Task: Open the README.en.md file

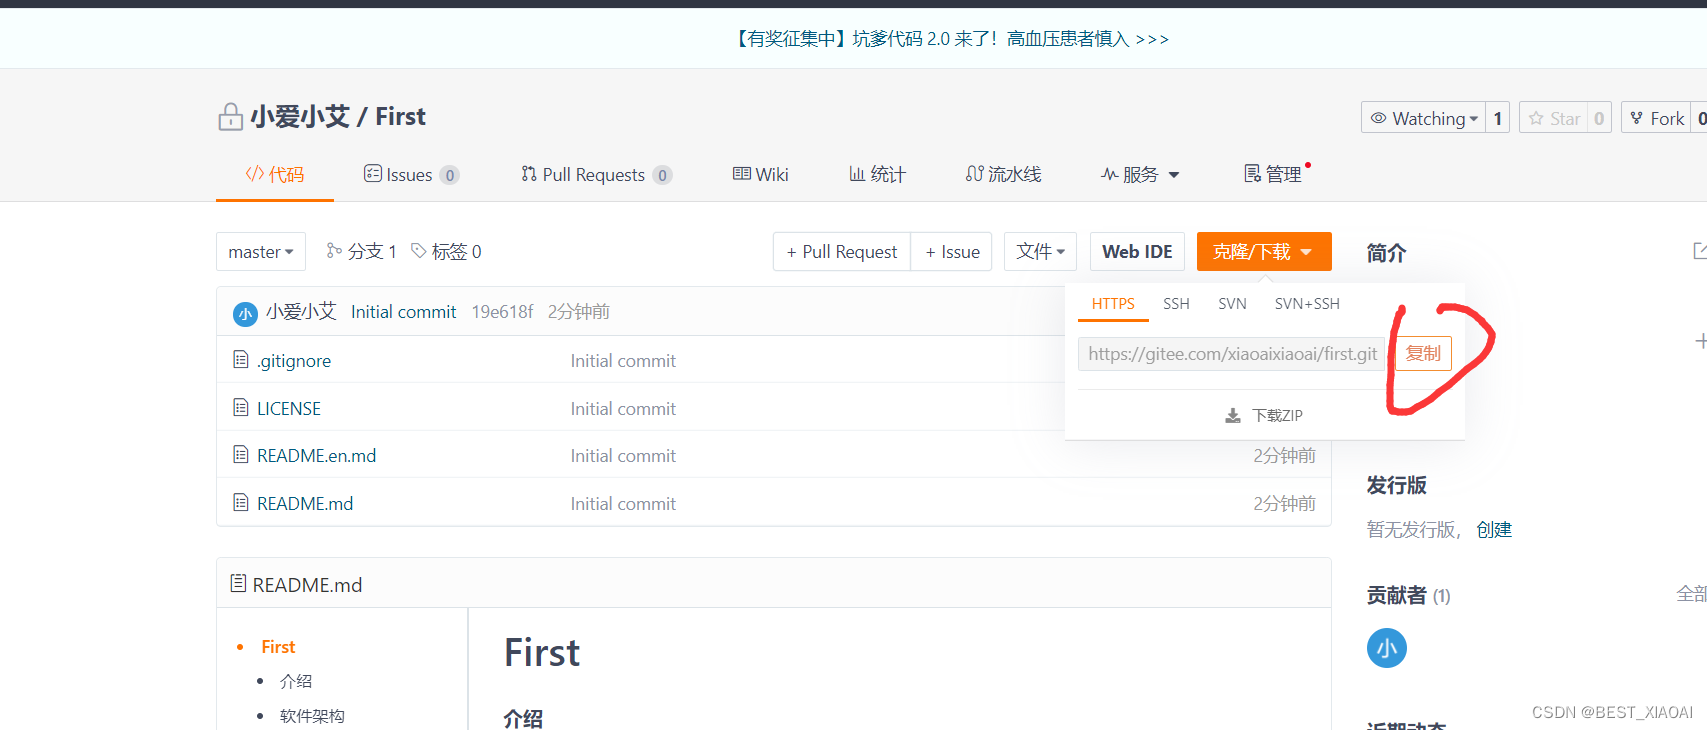Action: (x=316, y=456)
